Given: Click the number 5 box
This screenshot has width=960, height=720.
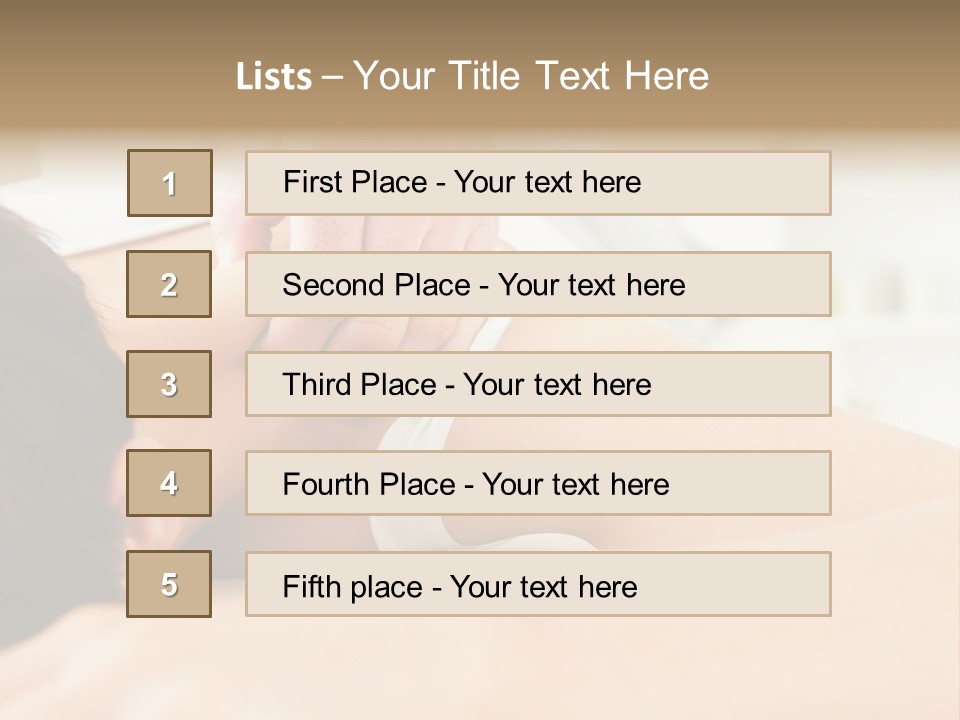Looking at the screenshot, I should 169,584.
